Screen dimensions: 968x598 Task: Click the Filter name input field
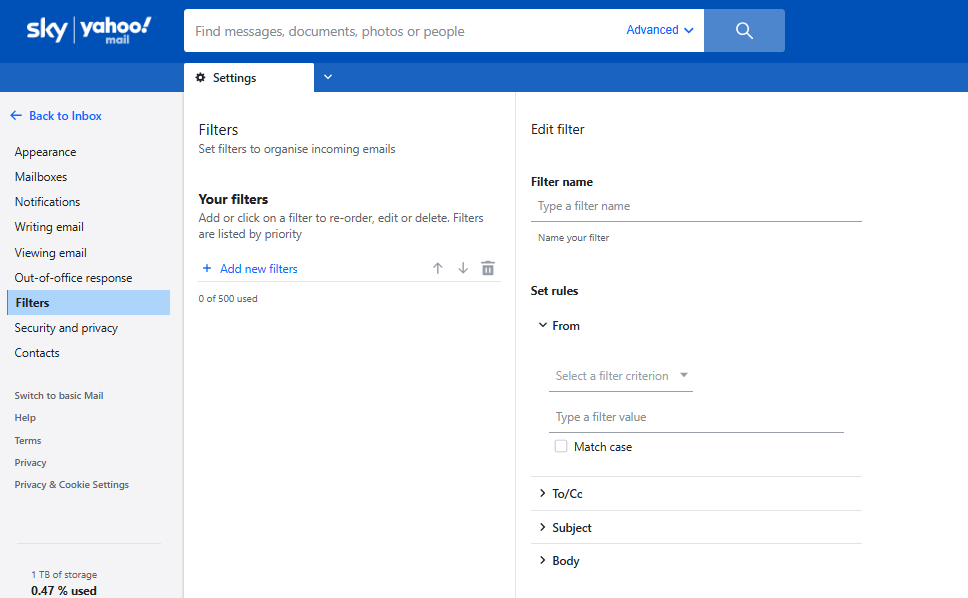(696, 205)
